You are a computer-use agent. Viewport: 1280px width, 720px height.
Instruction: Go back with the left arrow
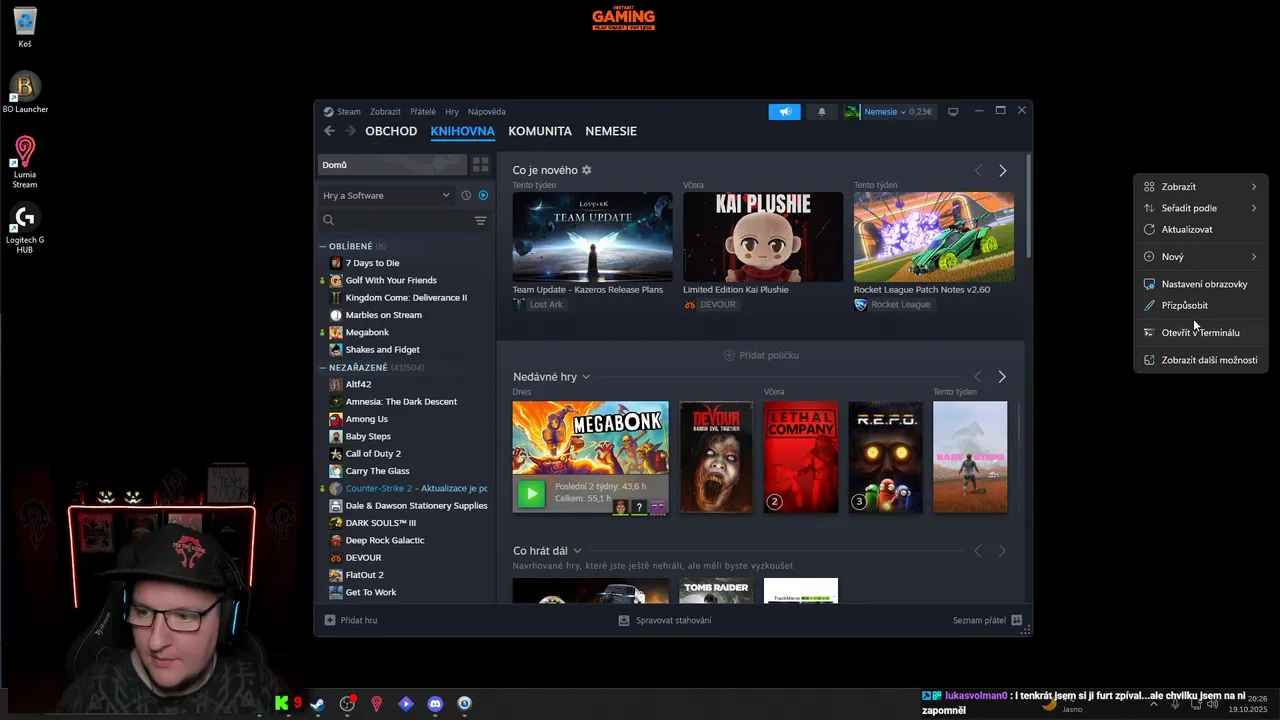coord(330,131)
